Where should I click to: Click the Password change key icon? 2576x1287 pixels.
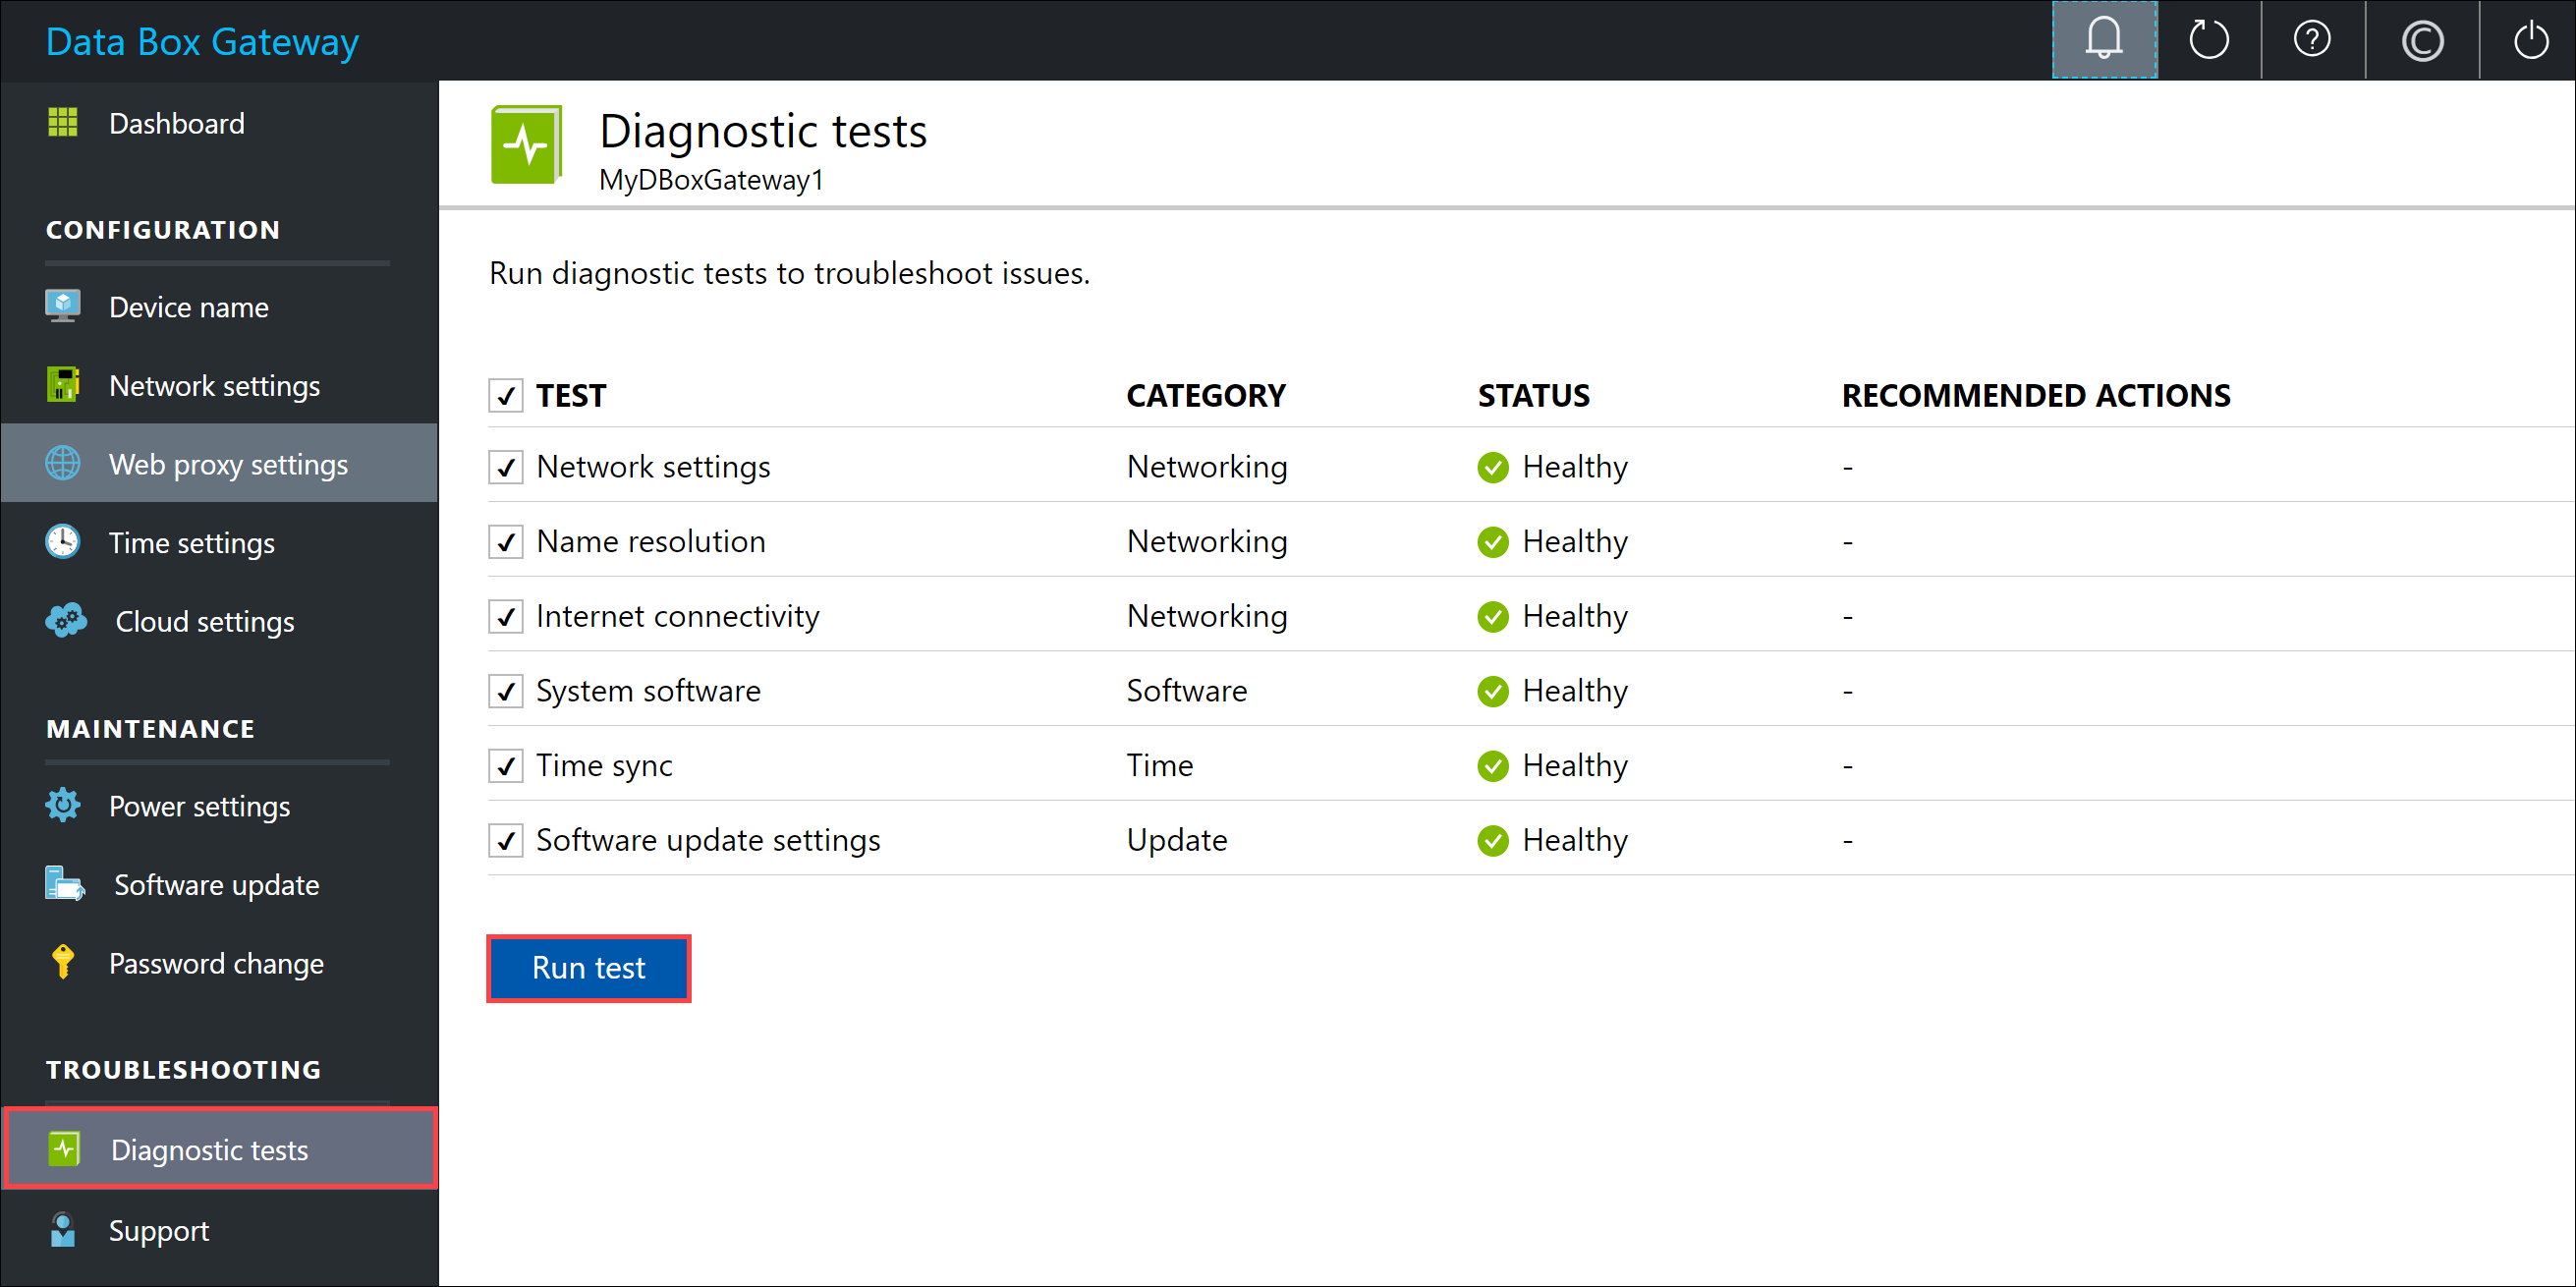pos(62,962)
